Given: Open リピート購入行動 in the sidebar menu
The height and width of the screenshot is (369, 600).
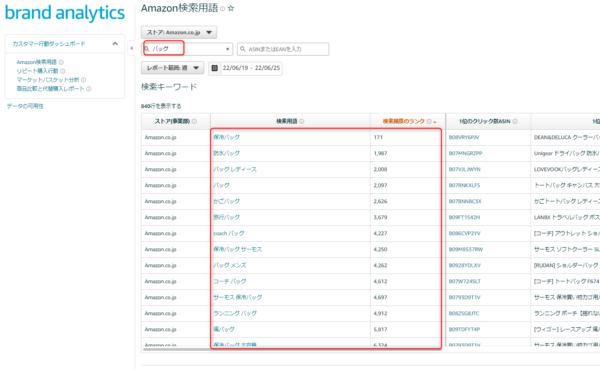Looking at the screenshot, I should [37, 71].
